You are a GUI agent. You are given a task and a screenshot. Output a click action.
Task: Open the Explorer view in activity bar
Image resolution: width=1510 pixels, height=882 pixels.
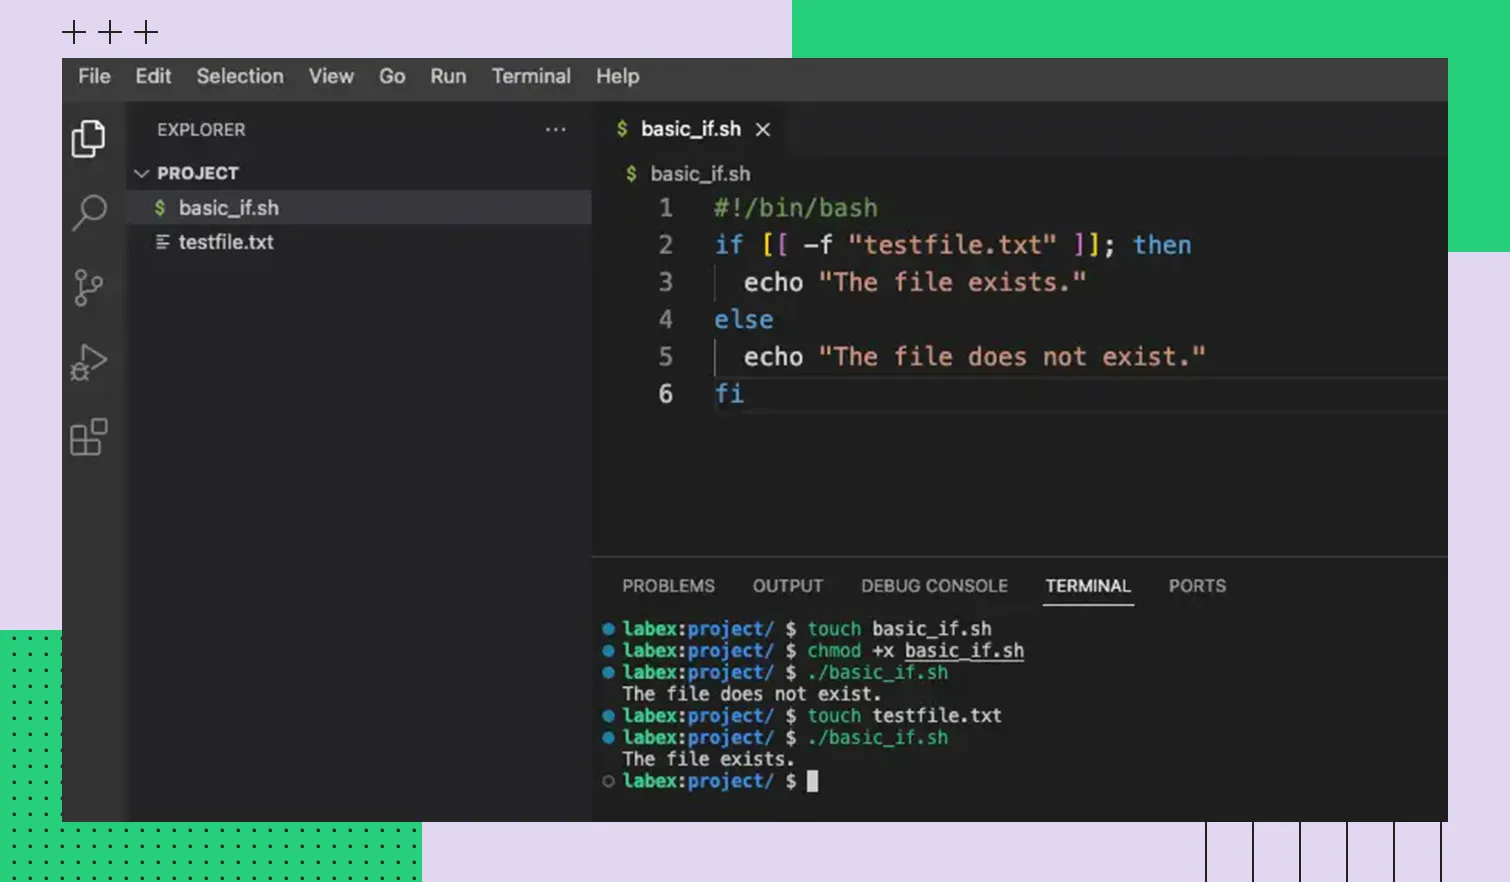(88, 139)
